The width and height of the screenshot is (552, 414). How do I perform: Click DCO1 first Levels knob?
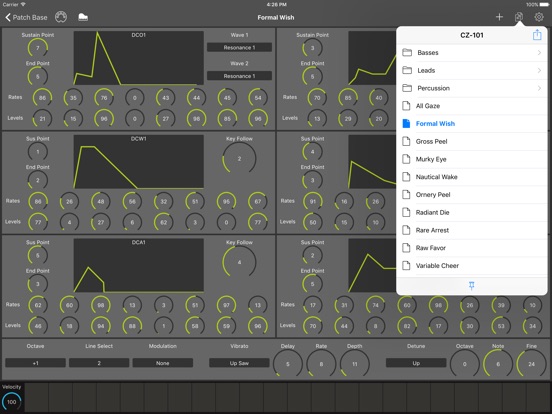[42, 119]
